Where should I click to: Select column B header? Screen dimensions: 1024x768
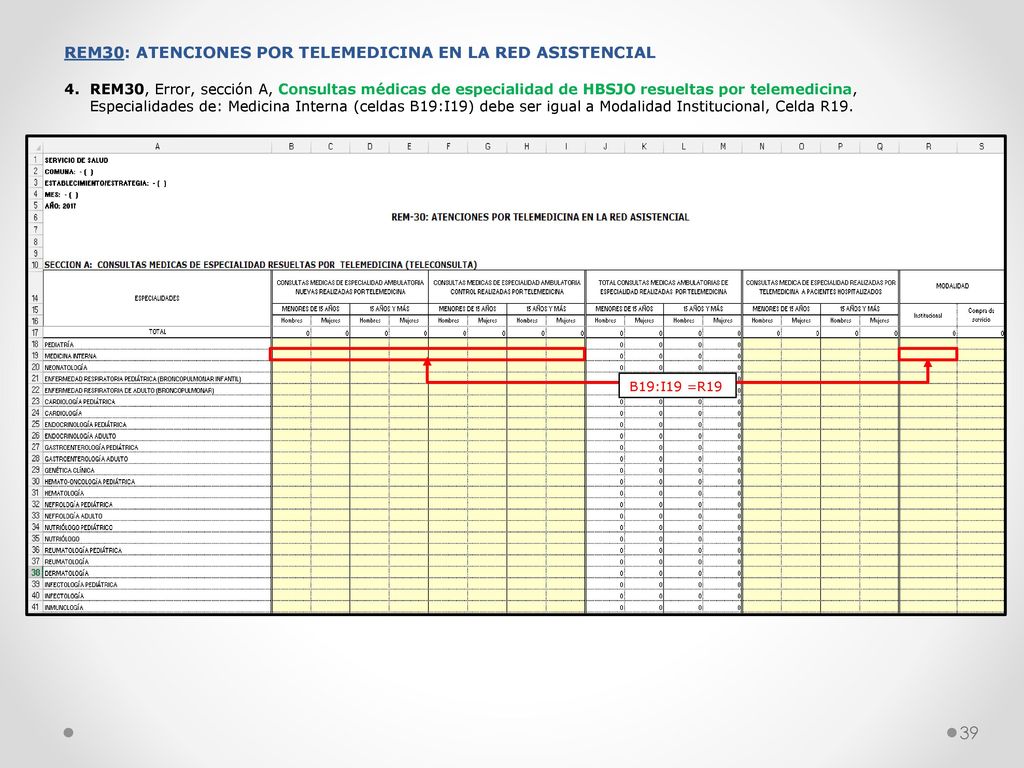click(291, 147)
